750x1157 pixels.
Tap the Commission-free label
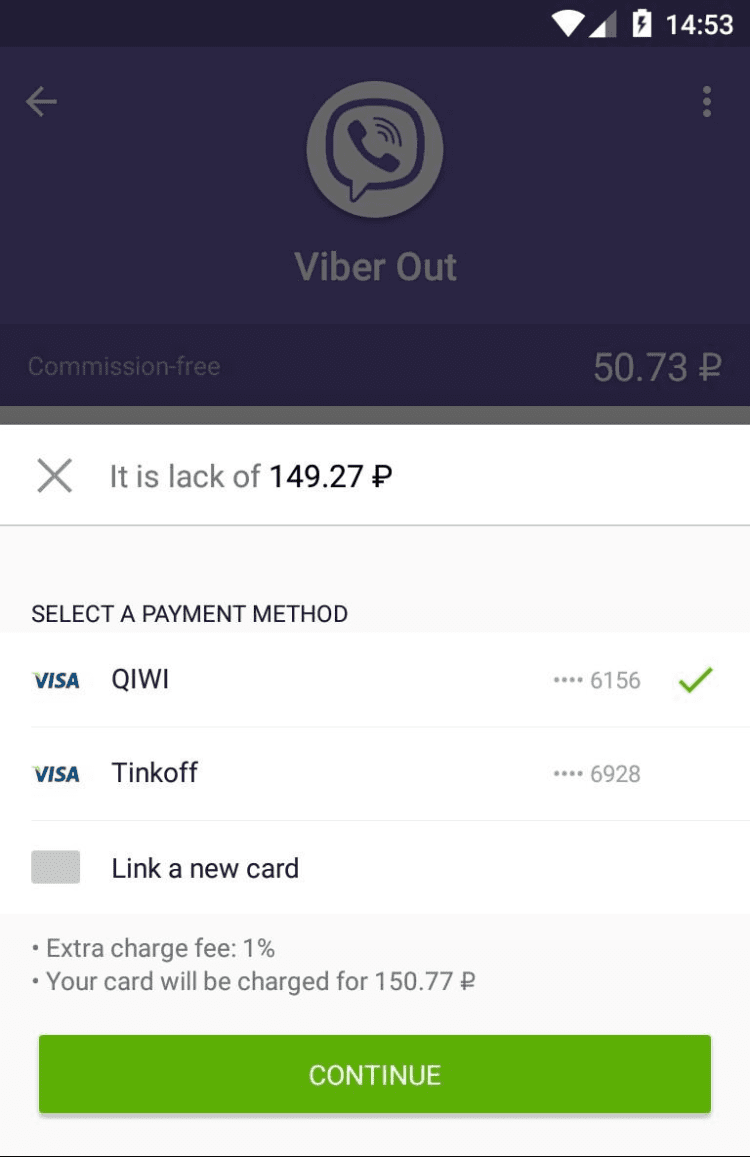coord(124,366)
